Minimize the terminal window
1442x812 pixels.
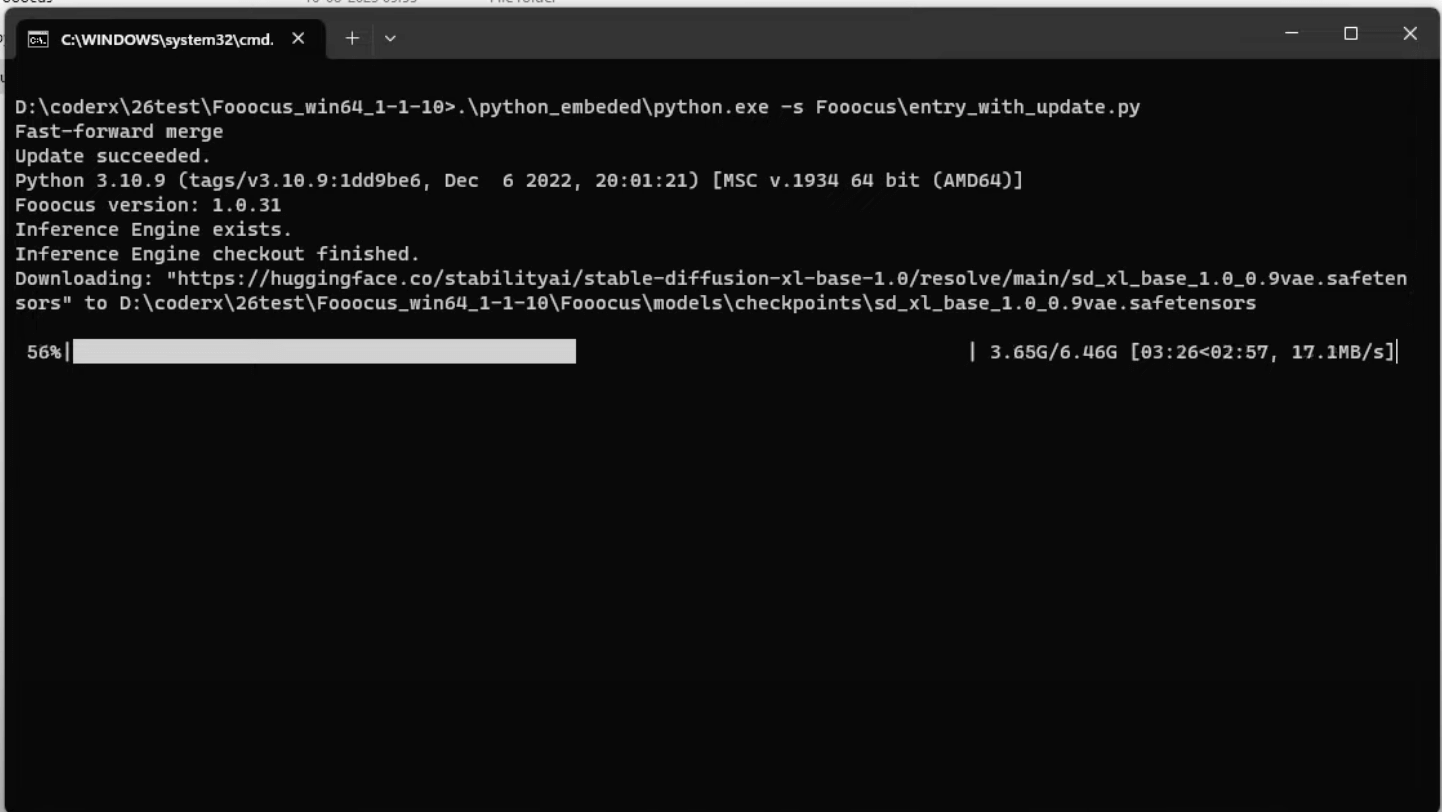click(1292, 34)
